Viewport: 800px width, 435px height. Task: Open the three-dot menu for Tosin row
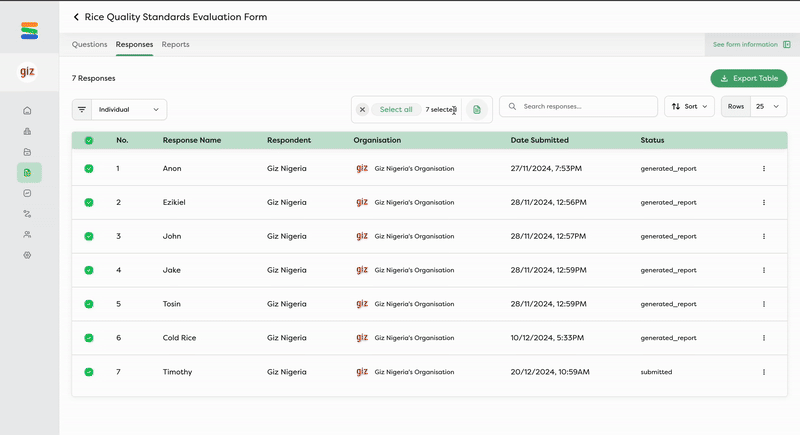[764, 304]
